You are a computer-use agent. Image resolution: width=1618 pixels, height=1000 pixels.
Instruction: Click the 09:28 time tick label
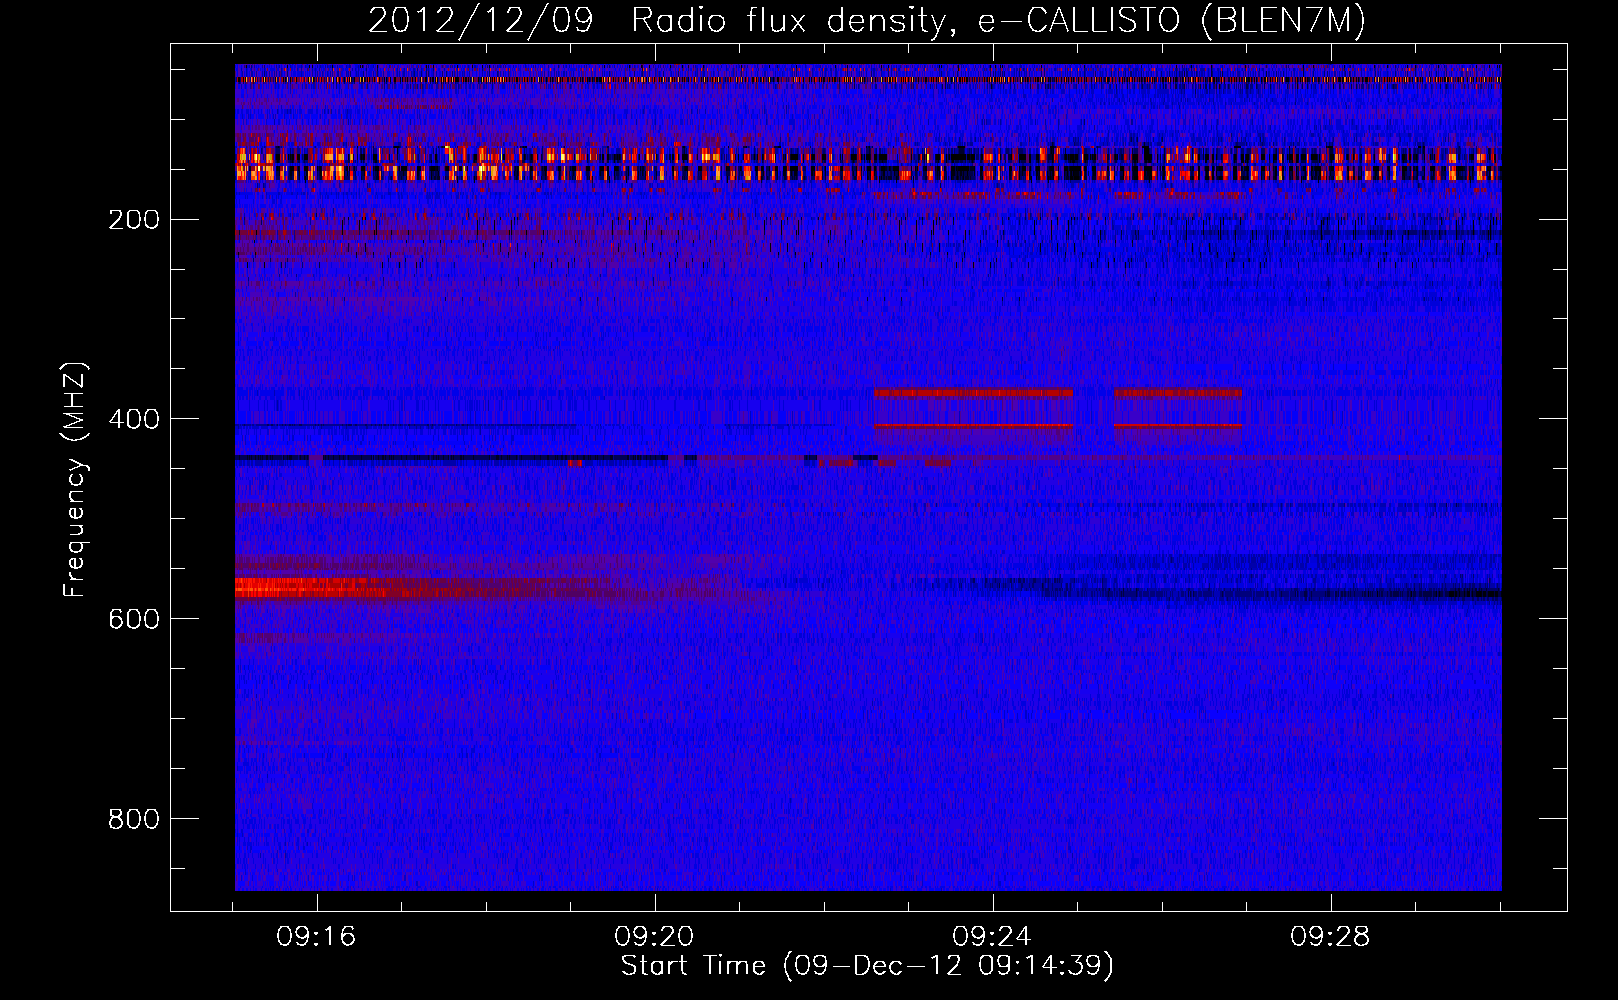1330,937
